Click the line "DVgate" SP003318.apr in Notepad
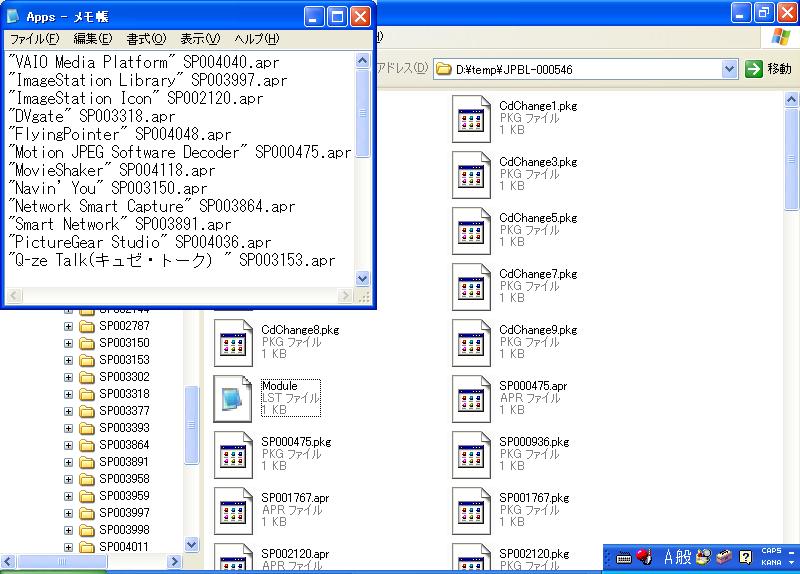Screen dimensions: 800x574 91,116
